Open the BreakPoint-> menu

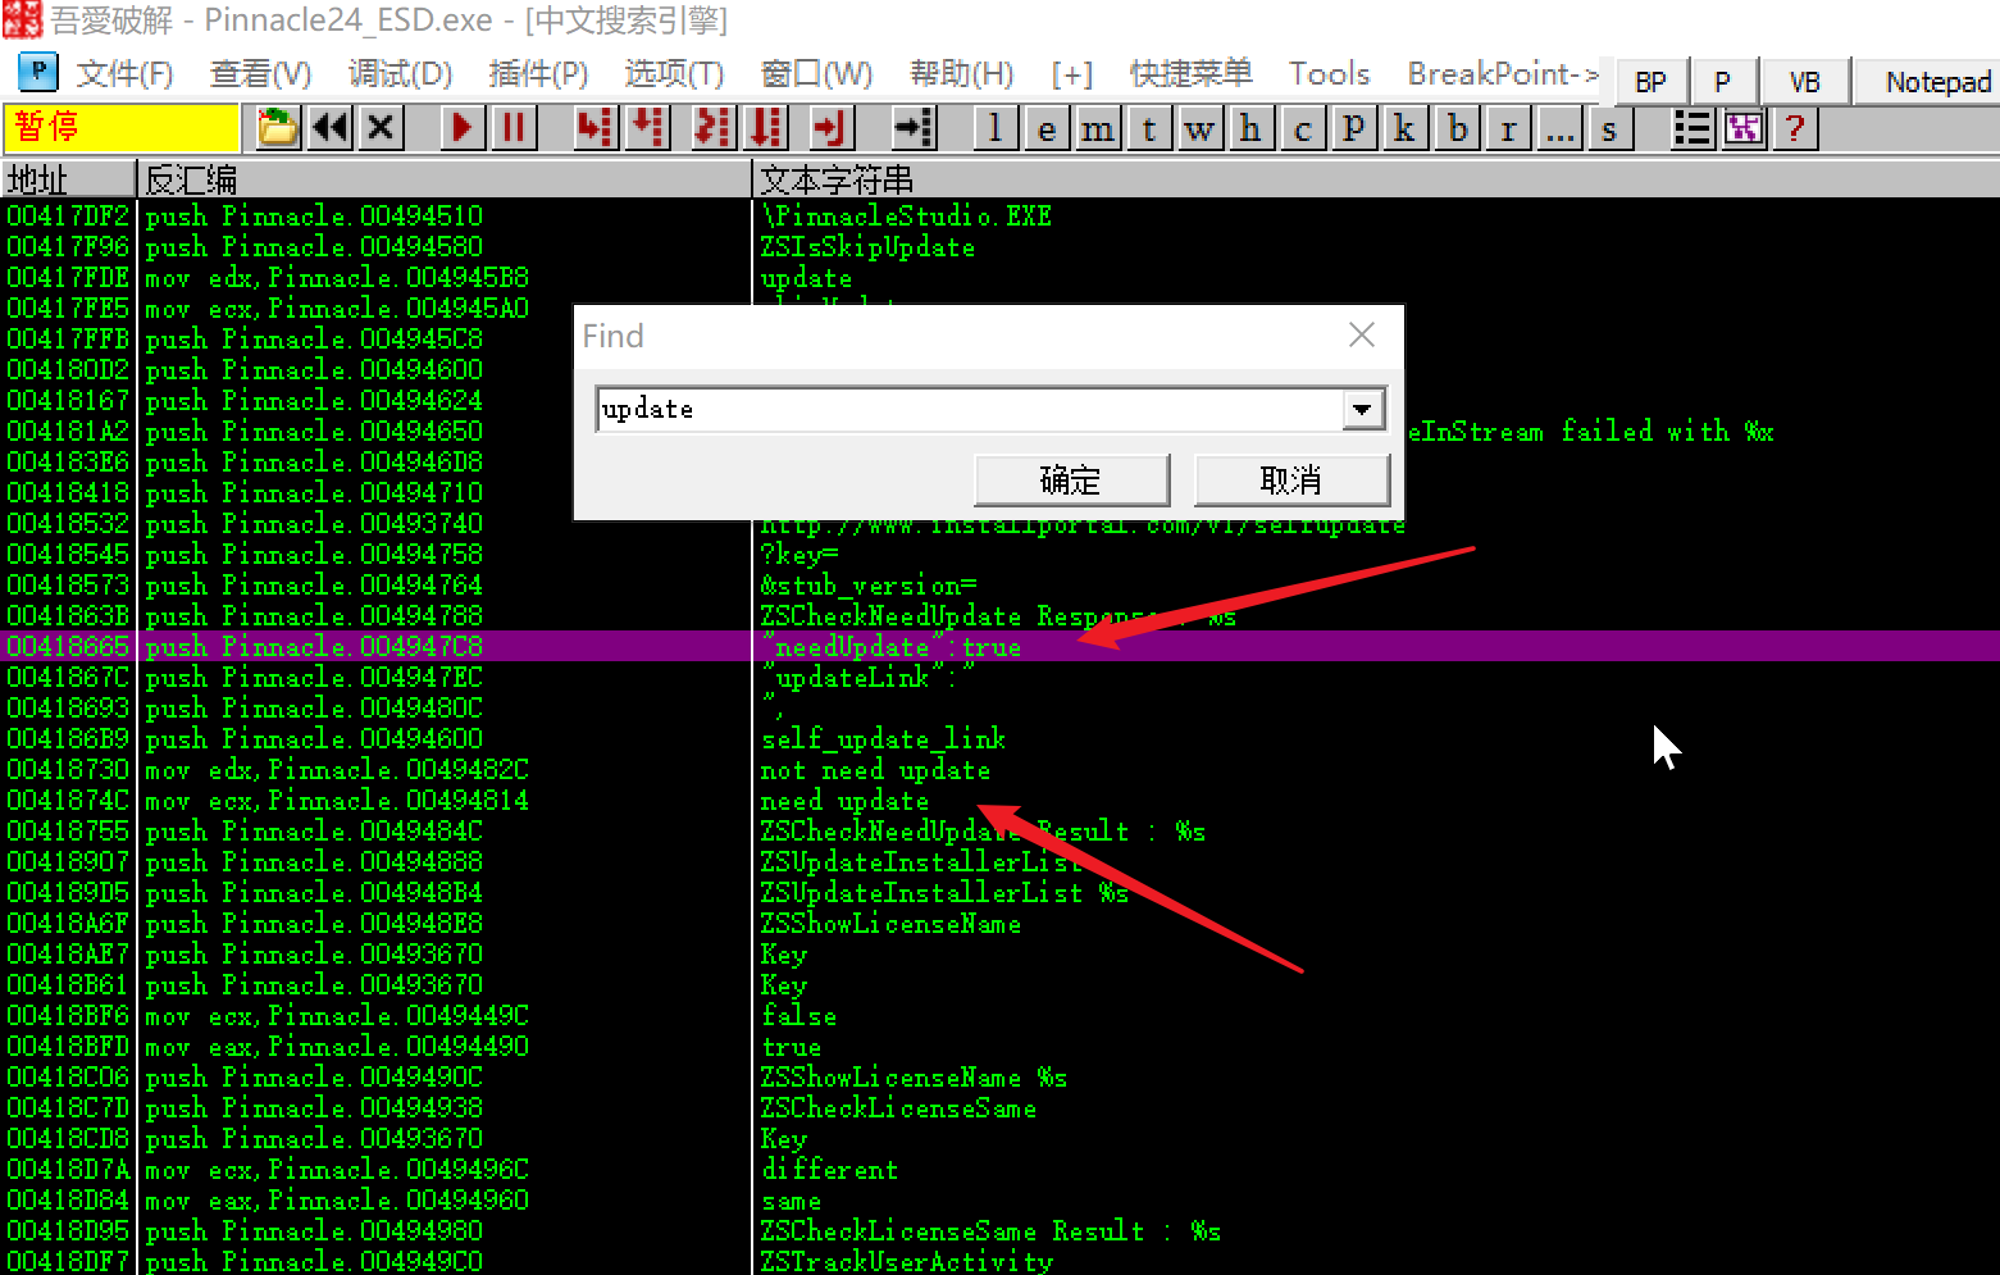(1503, 73)
